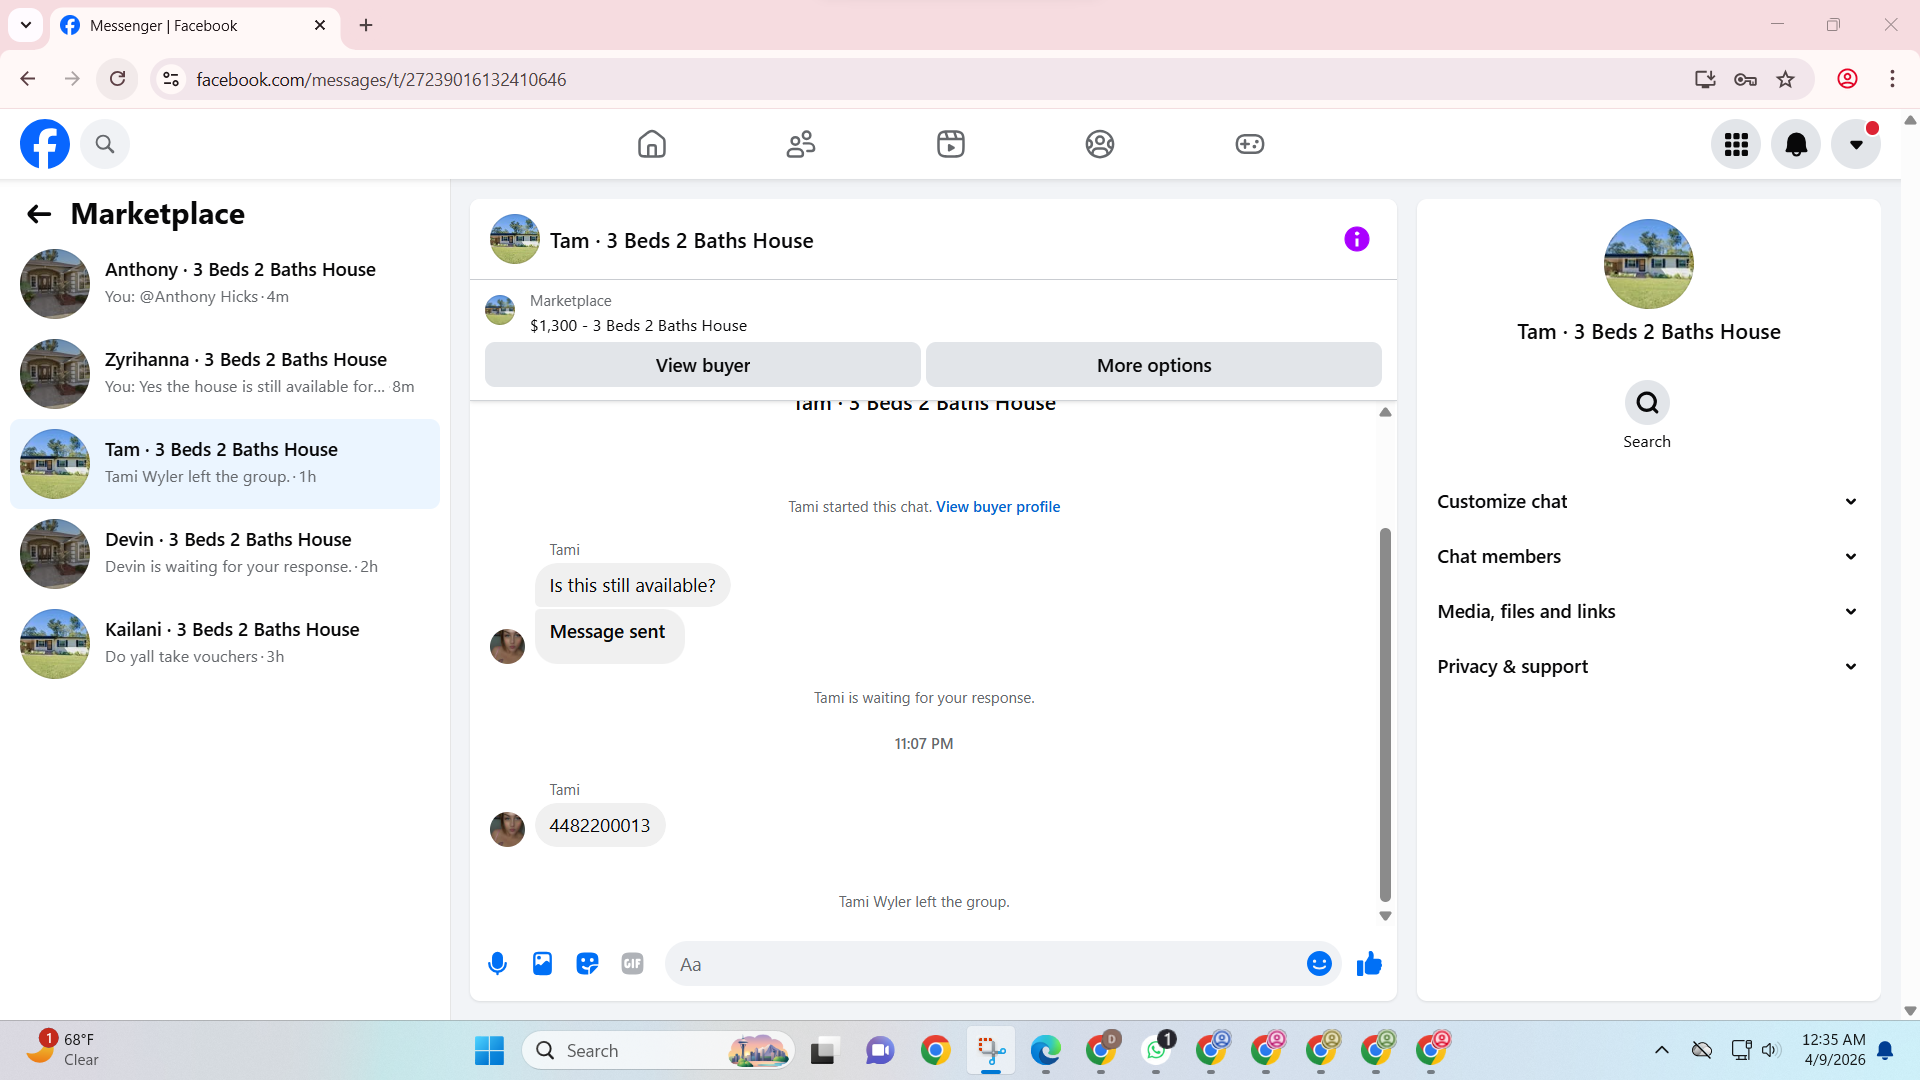Open emoji picker in message box
This screenshot has width=1920, height=1080.
(x=1319, y=964)
